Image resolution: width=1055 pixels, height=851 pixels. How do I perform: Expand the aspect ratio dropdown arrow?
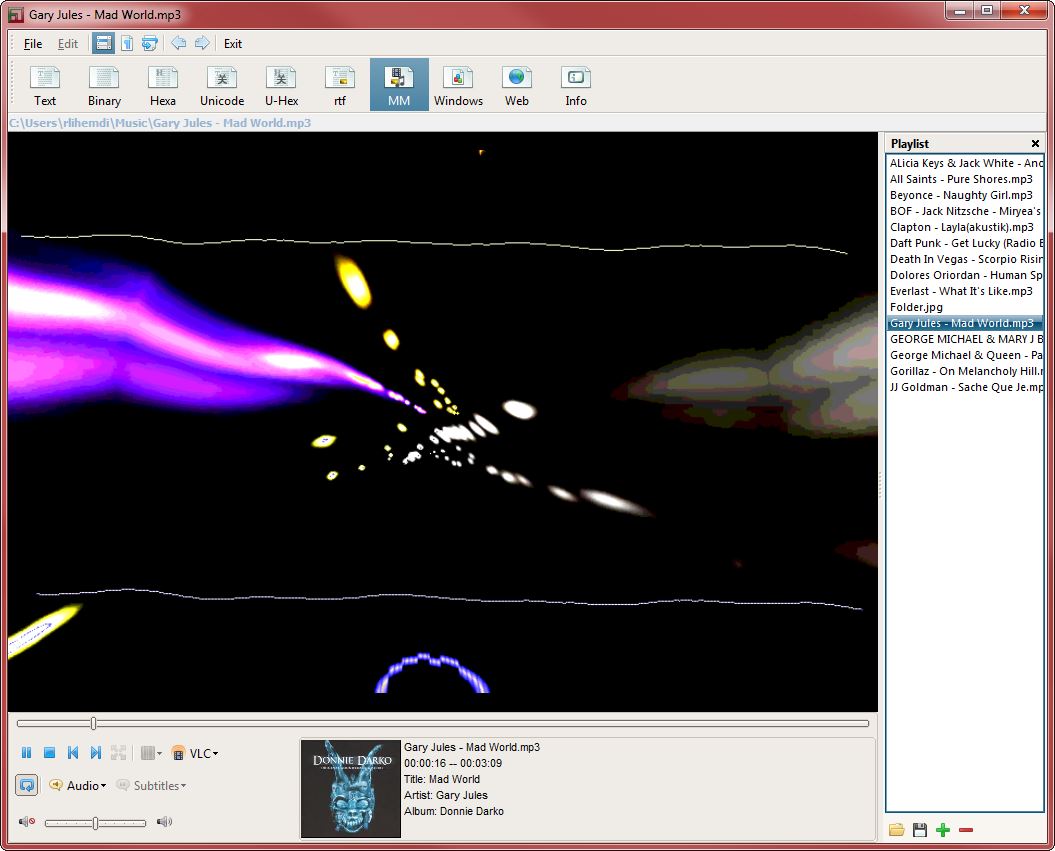(x=160, y=754)
